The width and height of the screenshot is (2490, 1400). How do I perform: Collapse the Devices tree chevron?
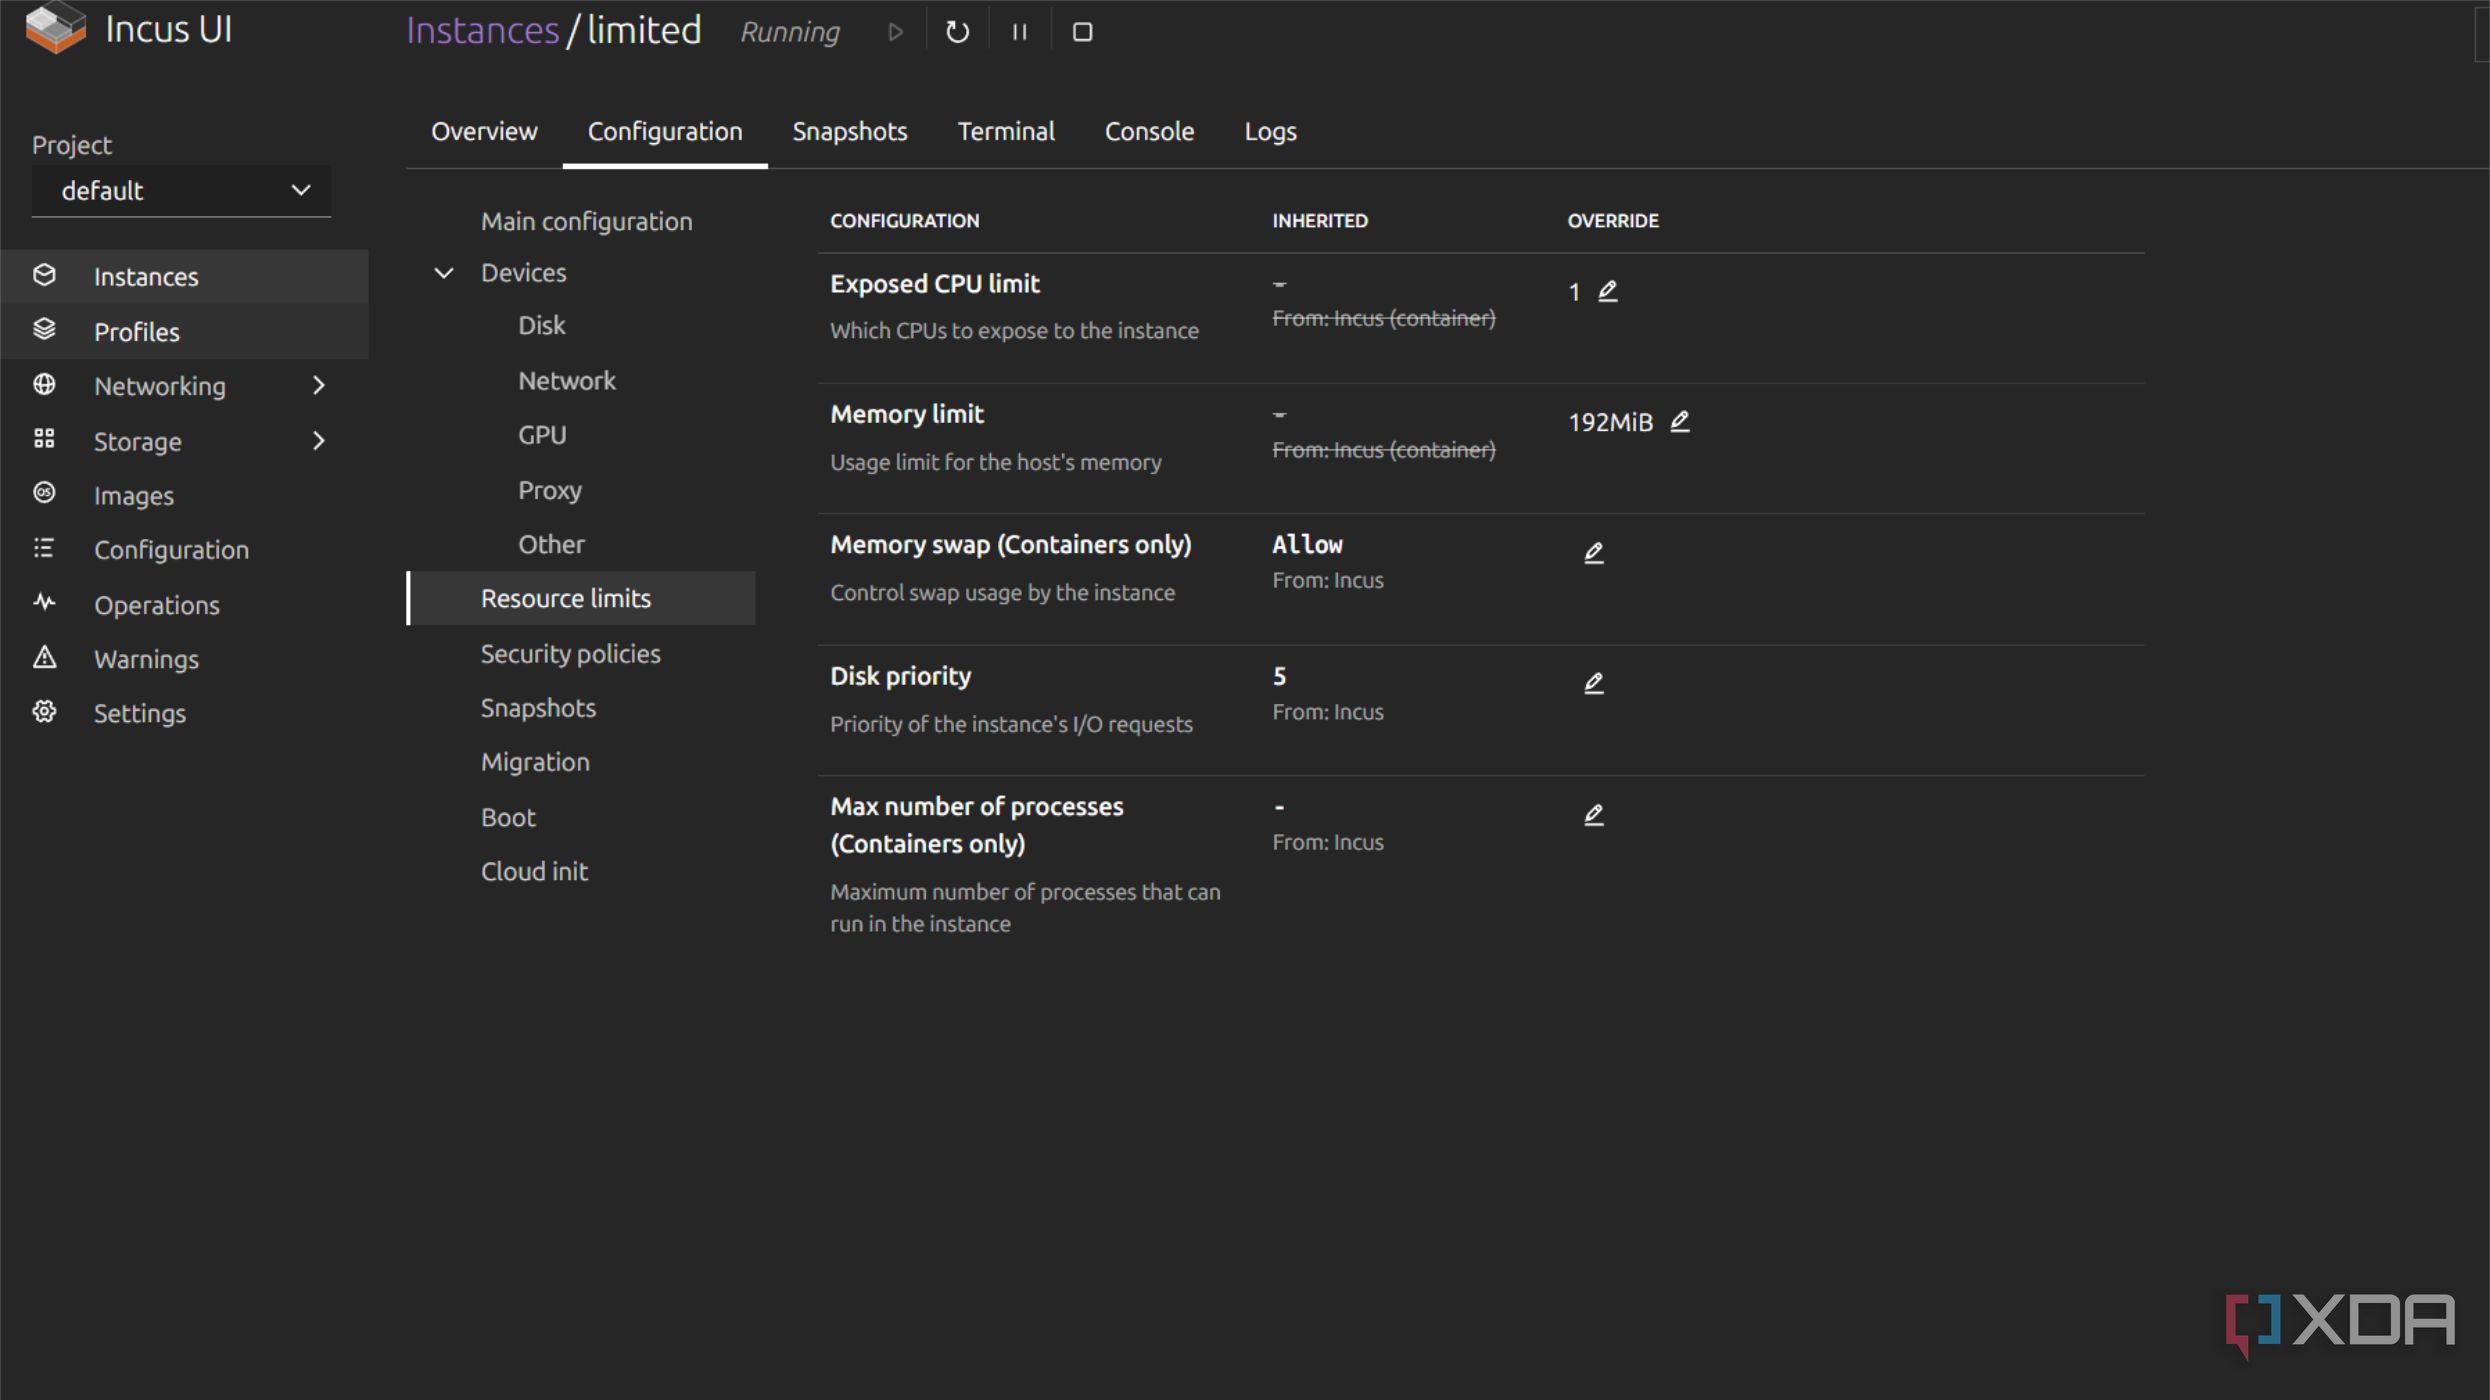444,273
